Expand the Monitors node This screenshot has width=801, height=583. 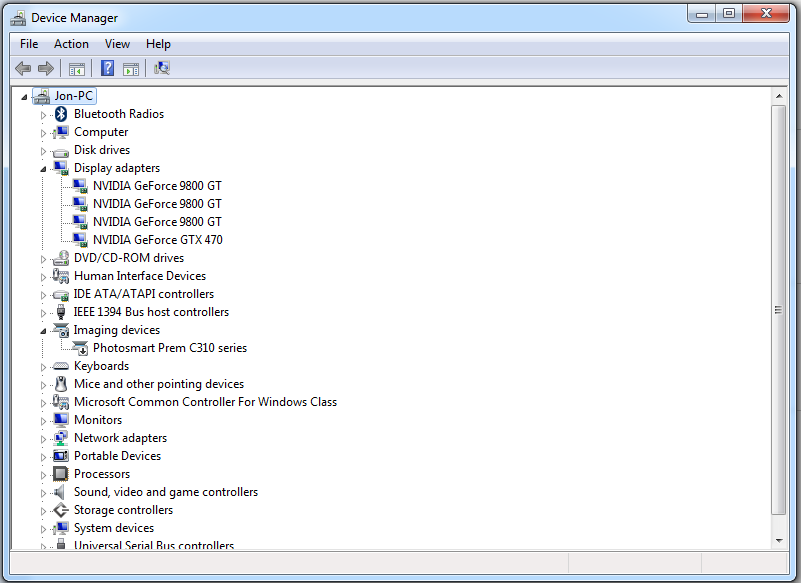43,421
